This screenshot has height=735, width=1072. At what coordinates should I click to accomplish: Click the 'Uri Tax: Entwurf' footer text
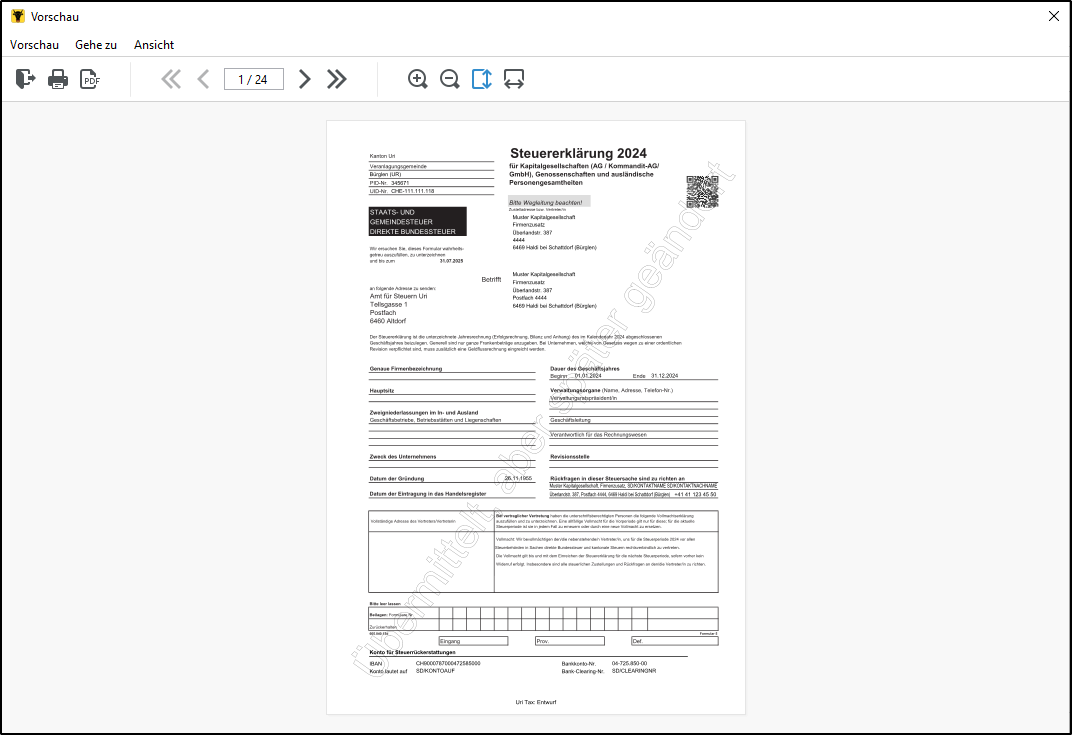click(x=536, y=702)
